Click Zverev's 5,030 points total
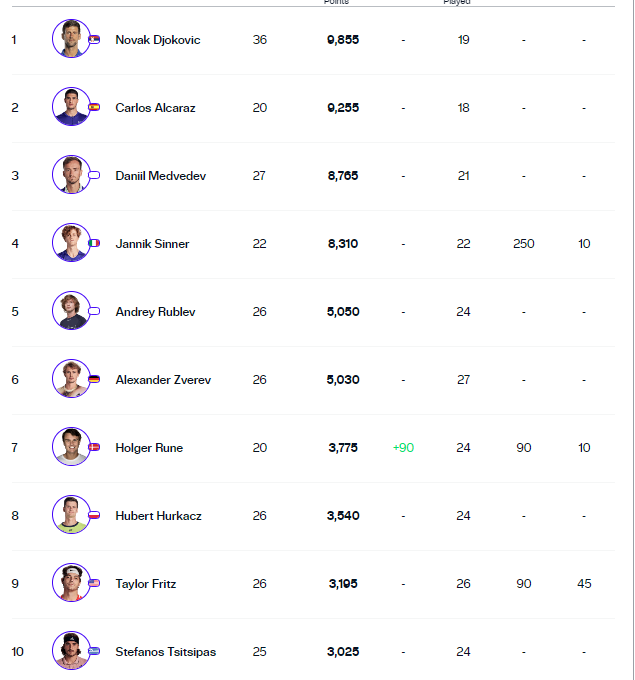 point(343,380)
